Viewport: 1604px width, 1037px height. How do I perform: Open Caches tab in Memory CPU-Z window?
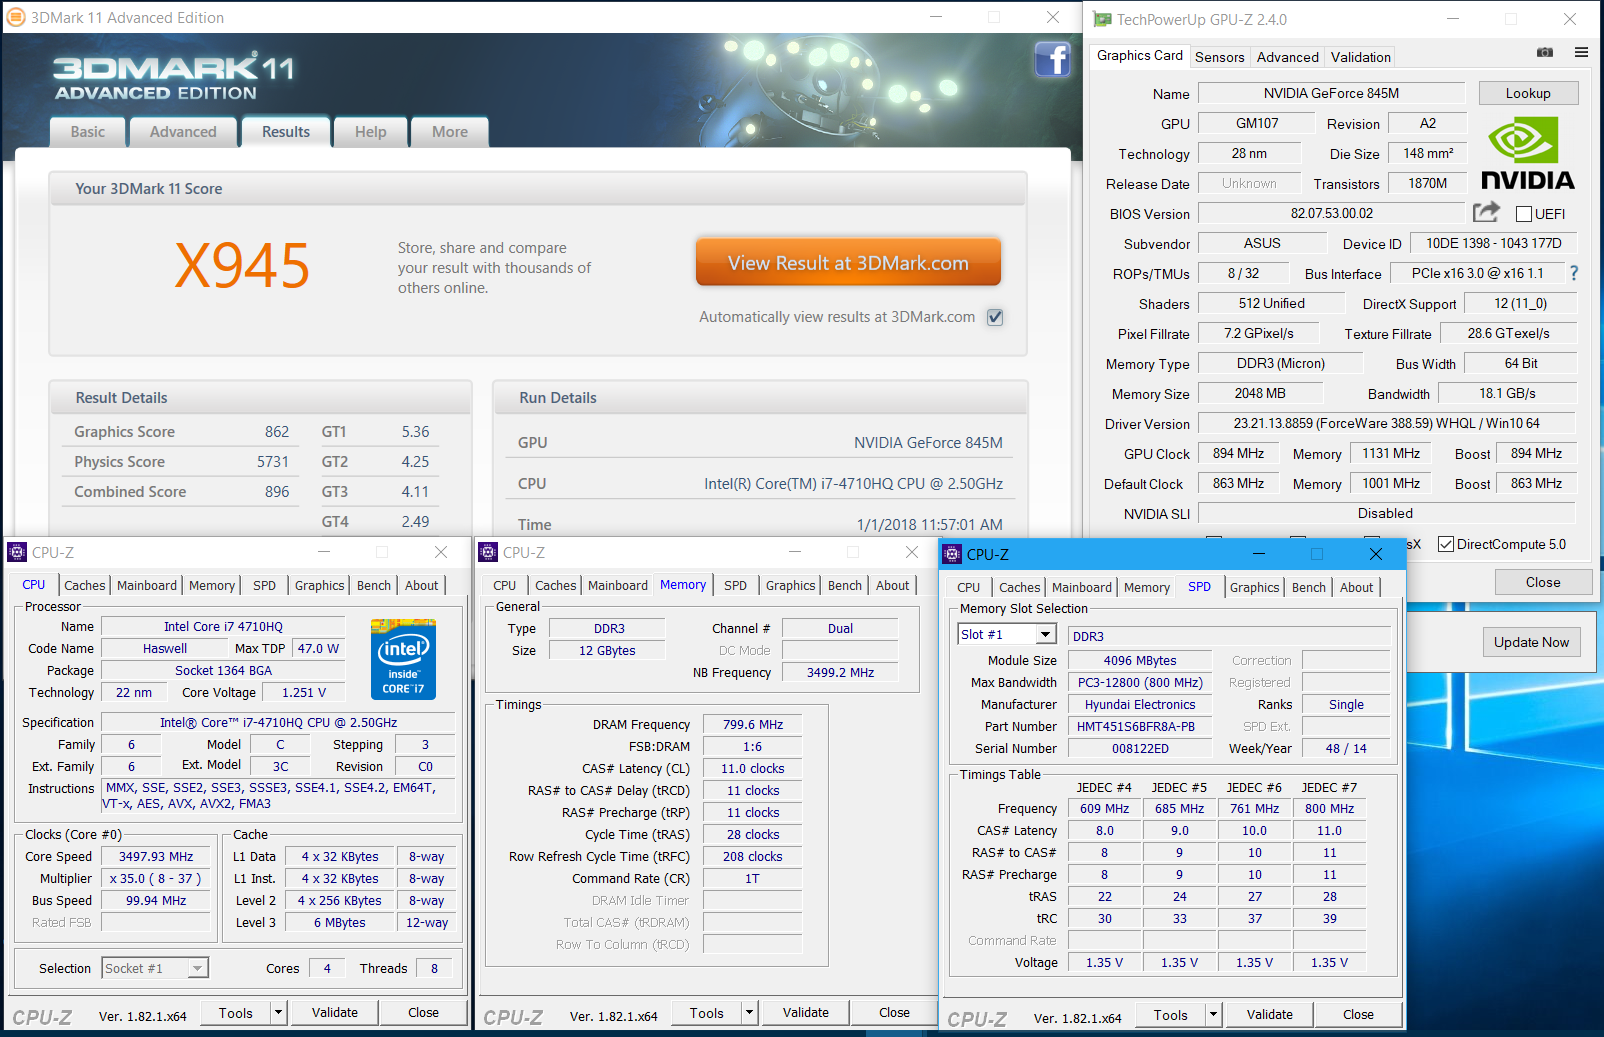[555, 586]
